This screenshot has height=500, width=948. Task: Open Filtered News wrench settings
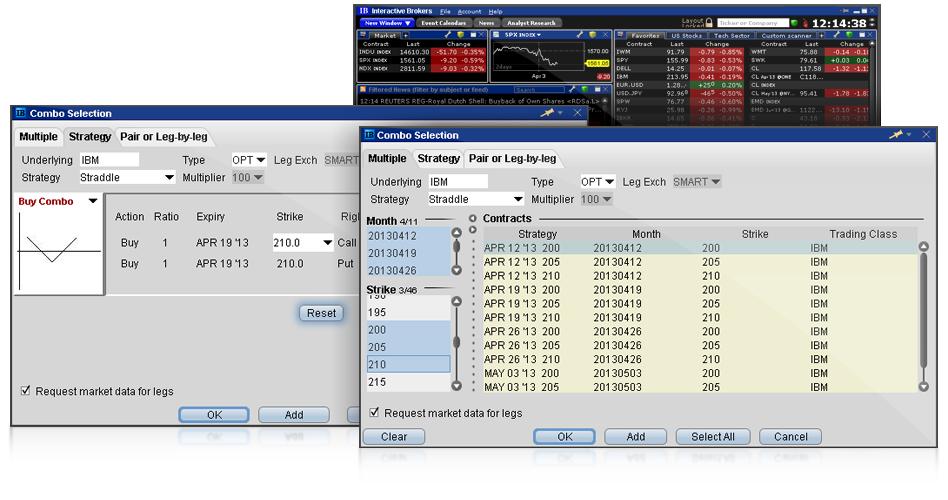click(x=572, y=89)
